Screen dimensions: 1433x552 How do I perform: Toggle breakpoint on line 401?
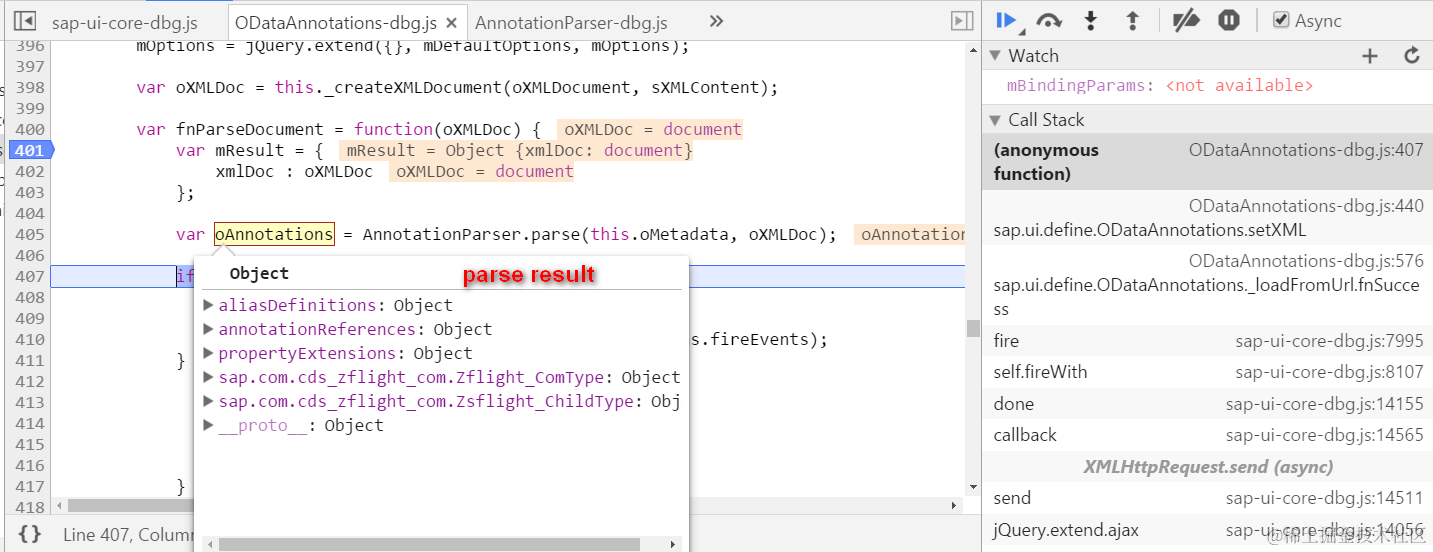pos(29,150)
